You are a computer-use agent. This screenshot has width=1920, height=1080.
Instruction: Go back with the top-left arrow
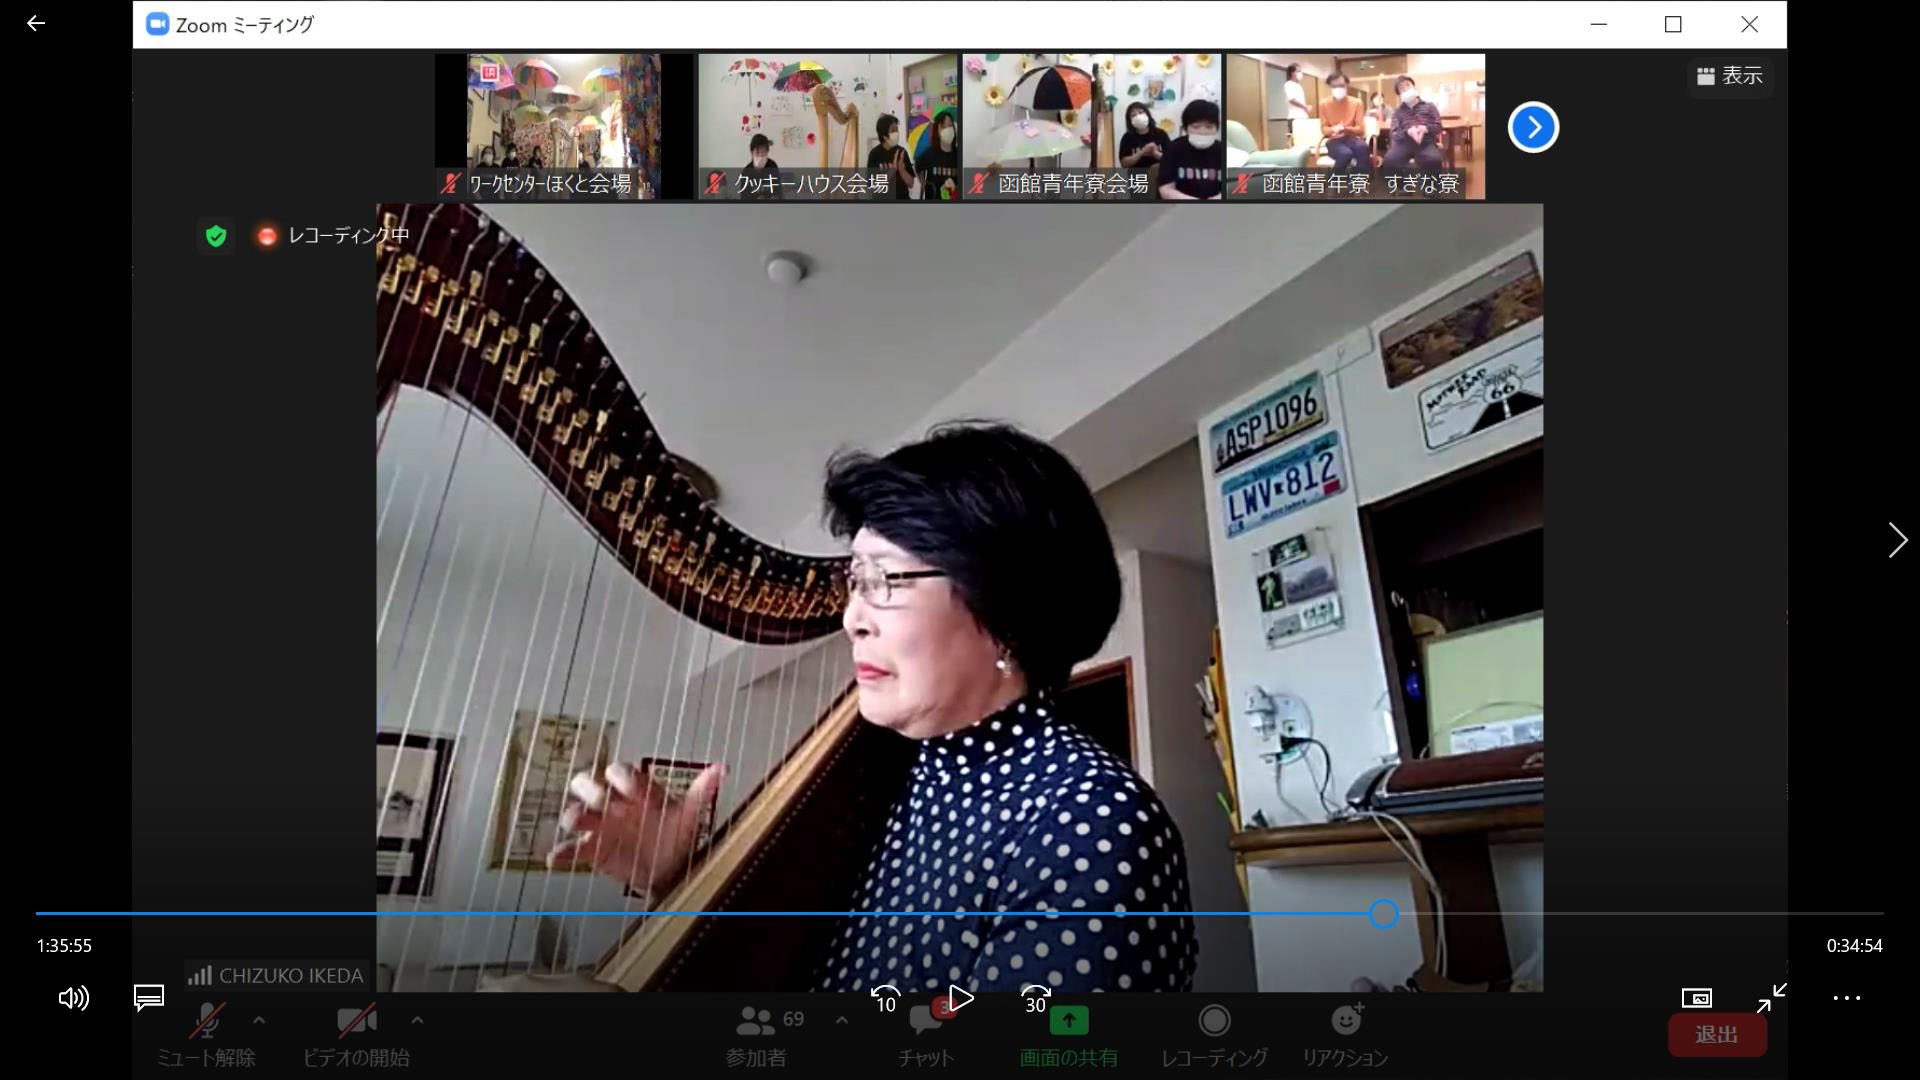point(36,23)
